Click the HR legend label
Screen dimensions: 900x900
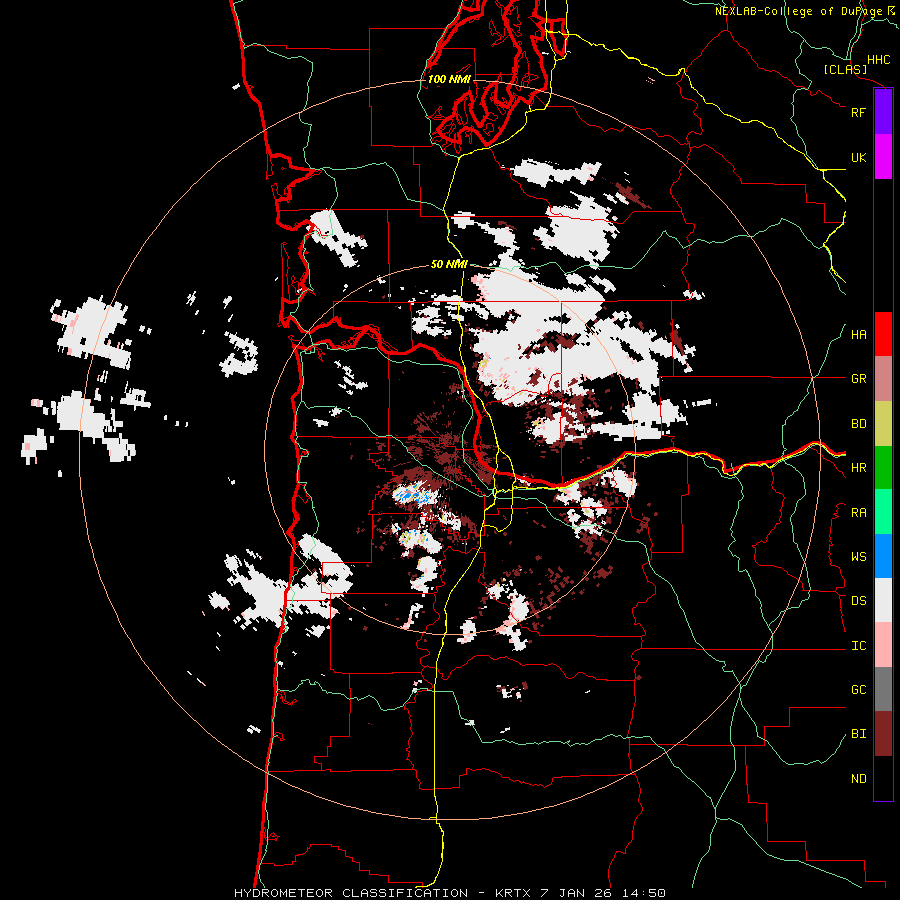point(859,468)
